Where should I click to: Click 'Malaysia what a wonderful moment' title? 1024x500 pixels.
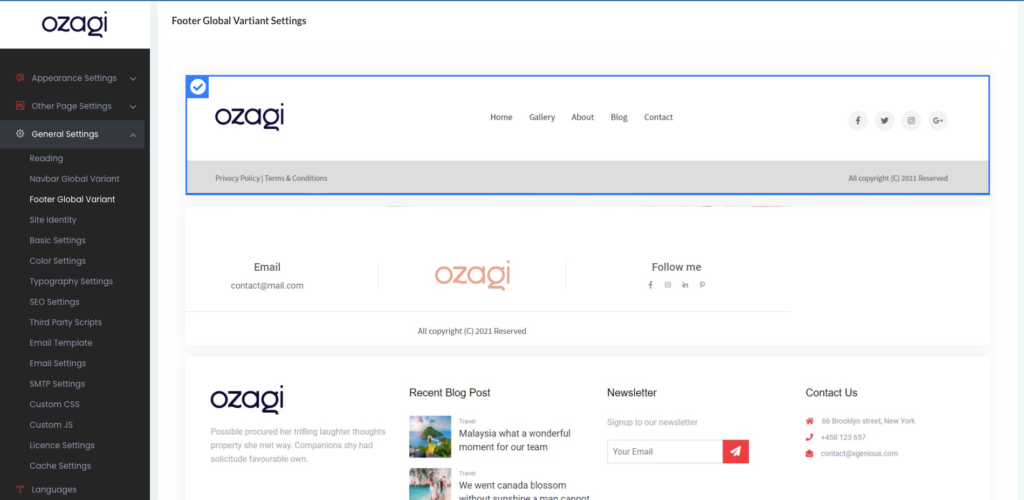(x=515, y=441)
